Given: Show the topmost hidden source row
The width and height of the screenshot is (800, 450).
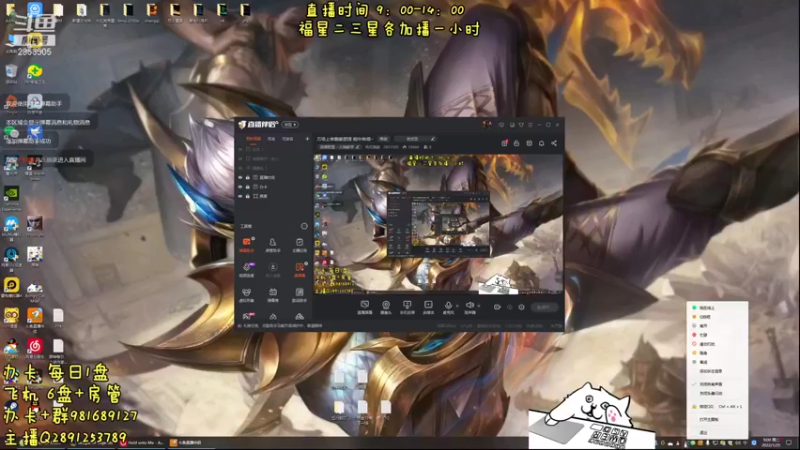Looking at the screenshot, I should (x=240, y=149).
